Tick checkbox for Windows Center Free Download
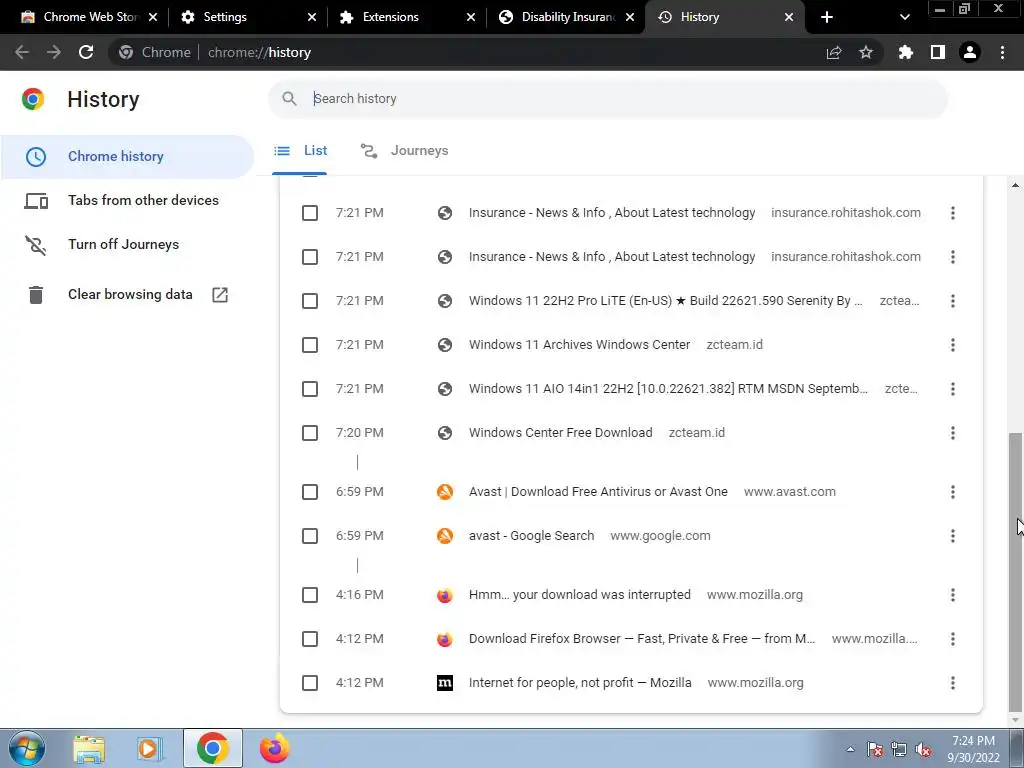The width and height of the screenshot is (1024, 768). coord(310,433)
